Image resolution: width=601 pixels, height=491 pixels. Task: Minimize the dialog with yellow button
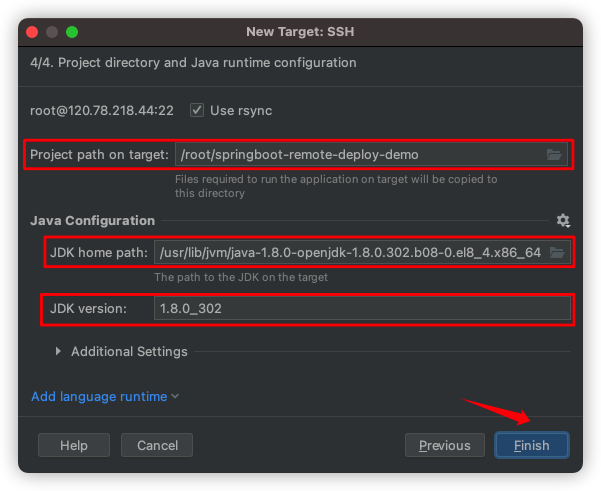pos(53,32)
